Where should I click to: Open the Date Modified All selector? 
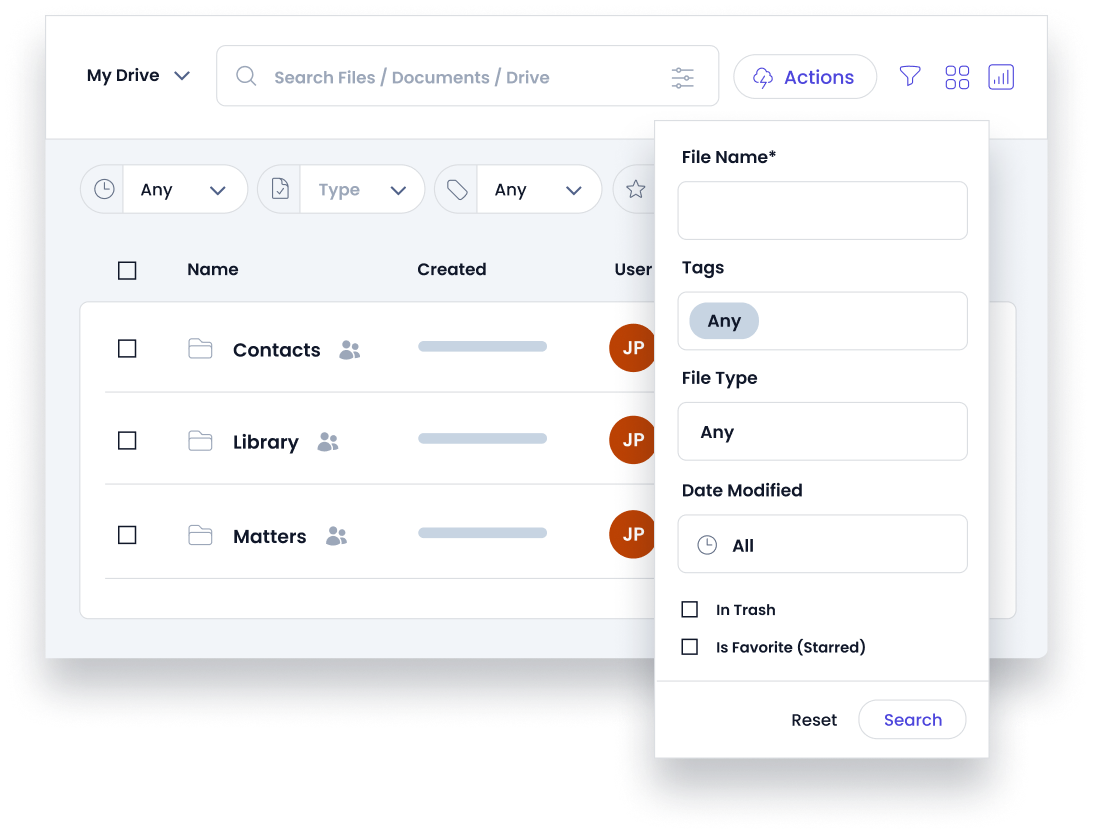click(x=822, y=545)
